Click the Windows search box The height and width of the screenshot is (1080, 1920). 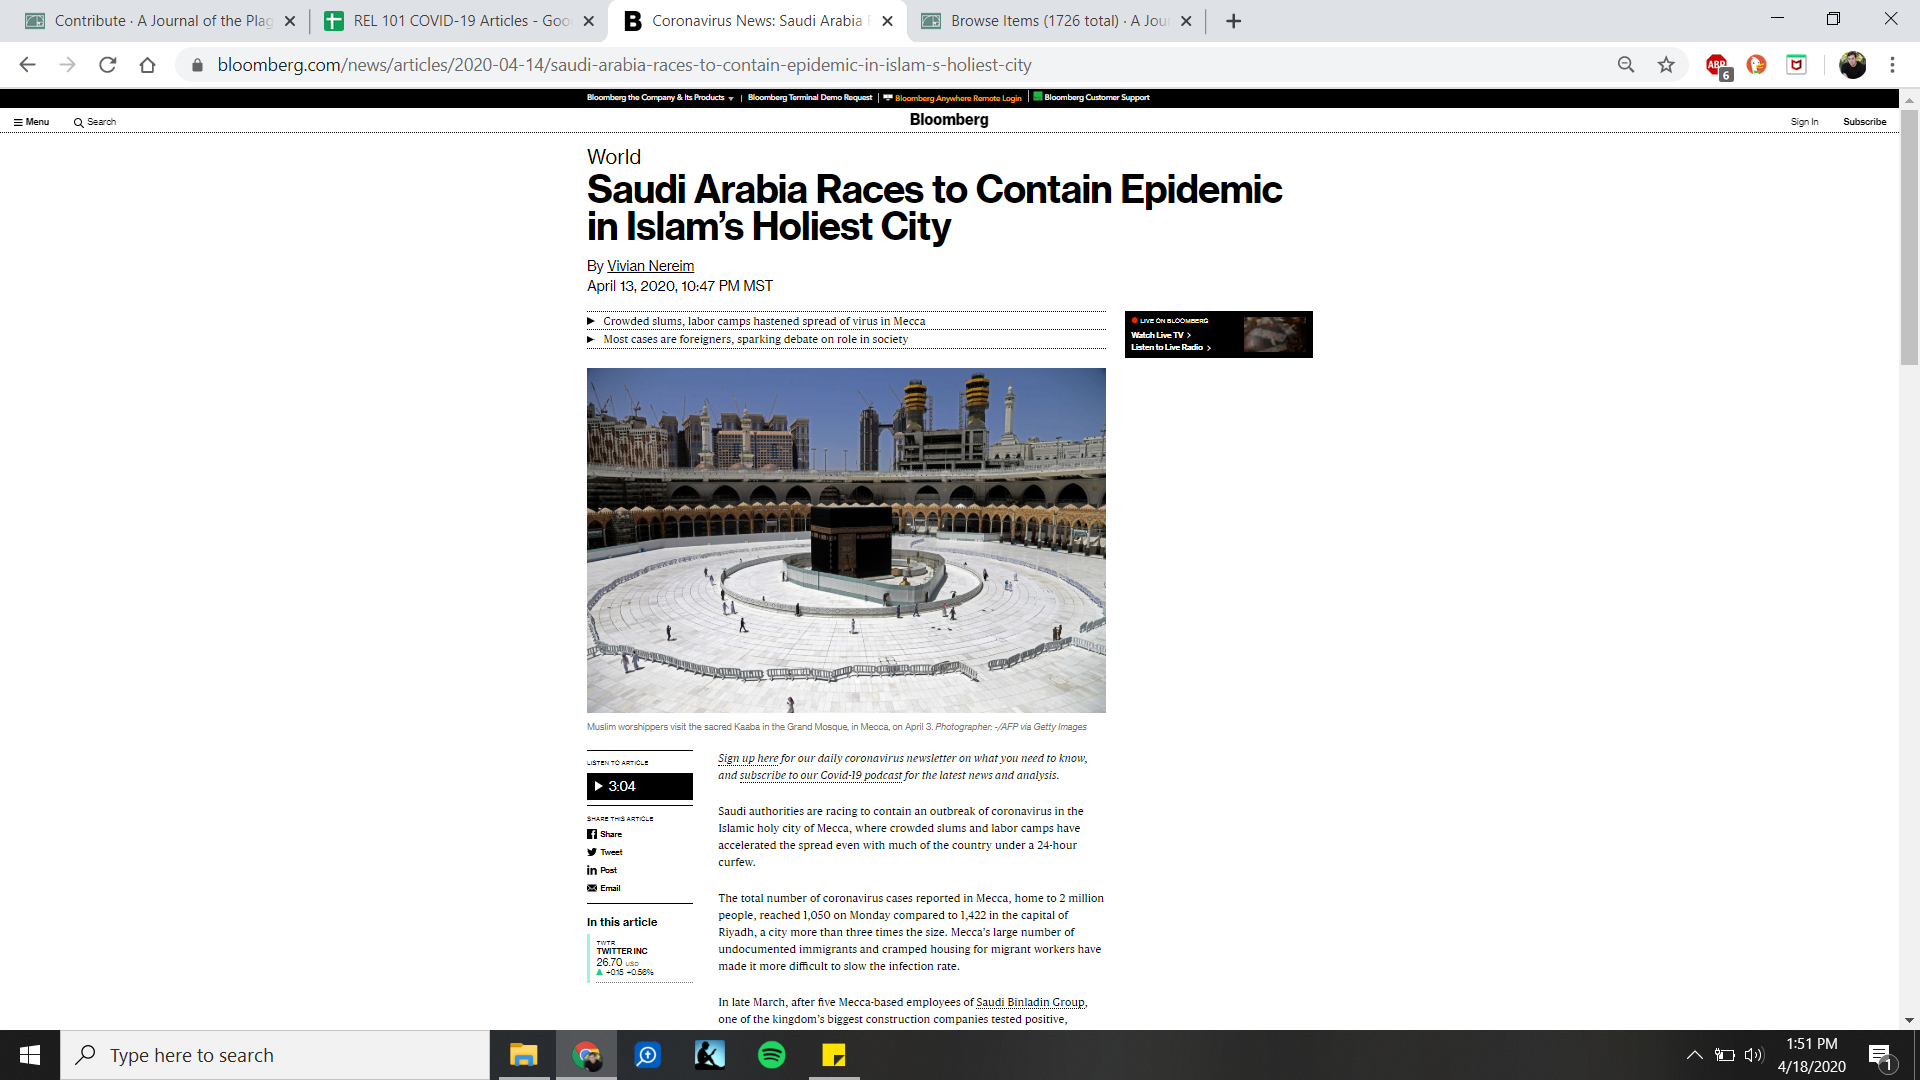click(275, 1055)
